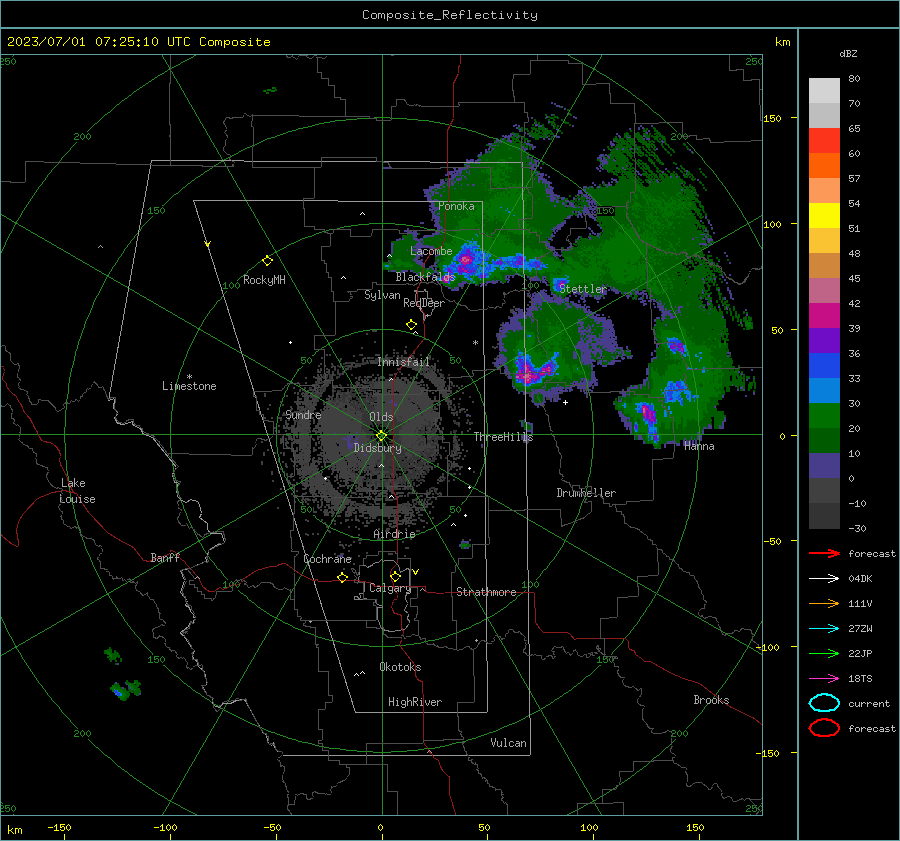Click the Blackfalds town label
Screen dimensions: 900x841
coord(425,277)
